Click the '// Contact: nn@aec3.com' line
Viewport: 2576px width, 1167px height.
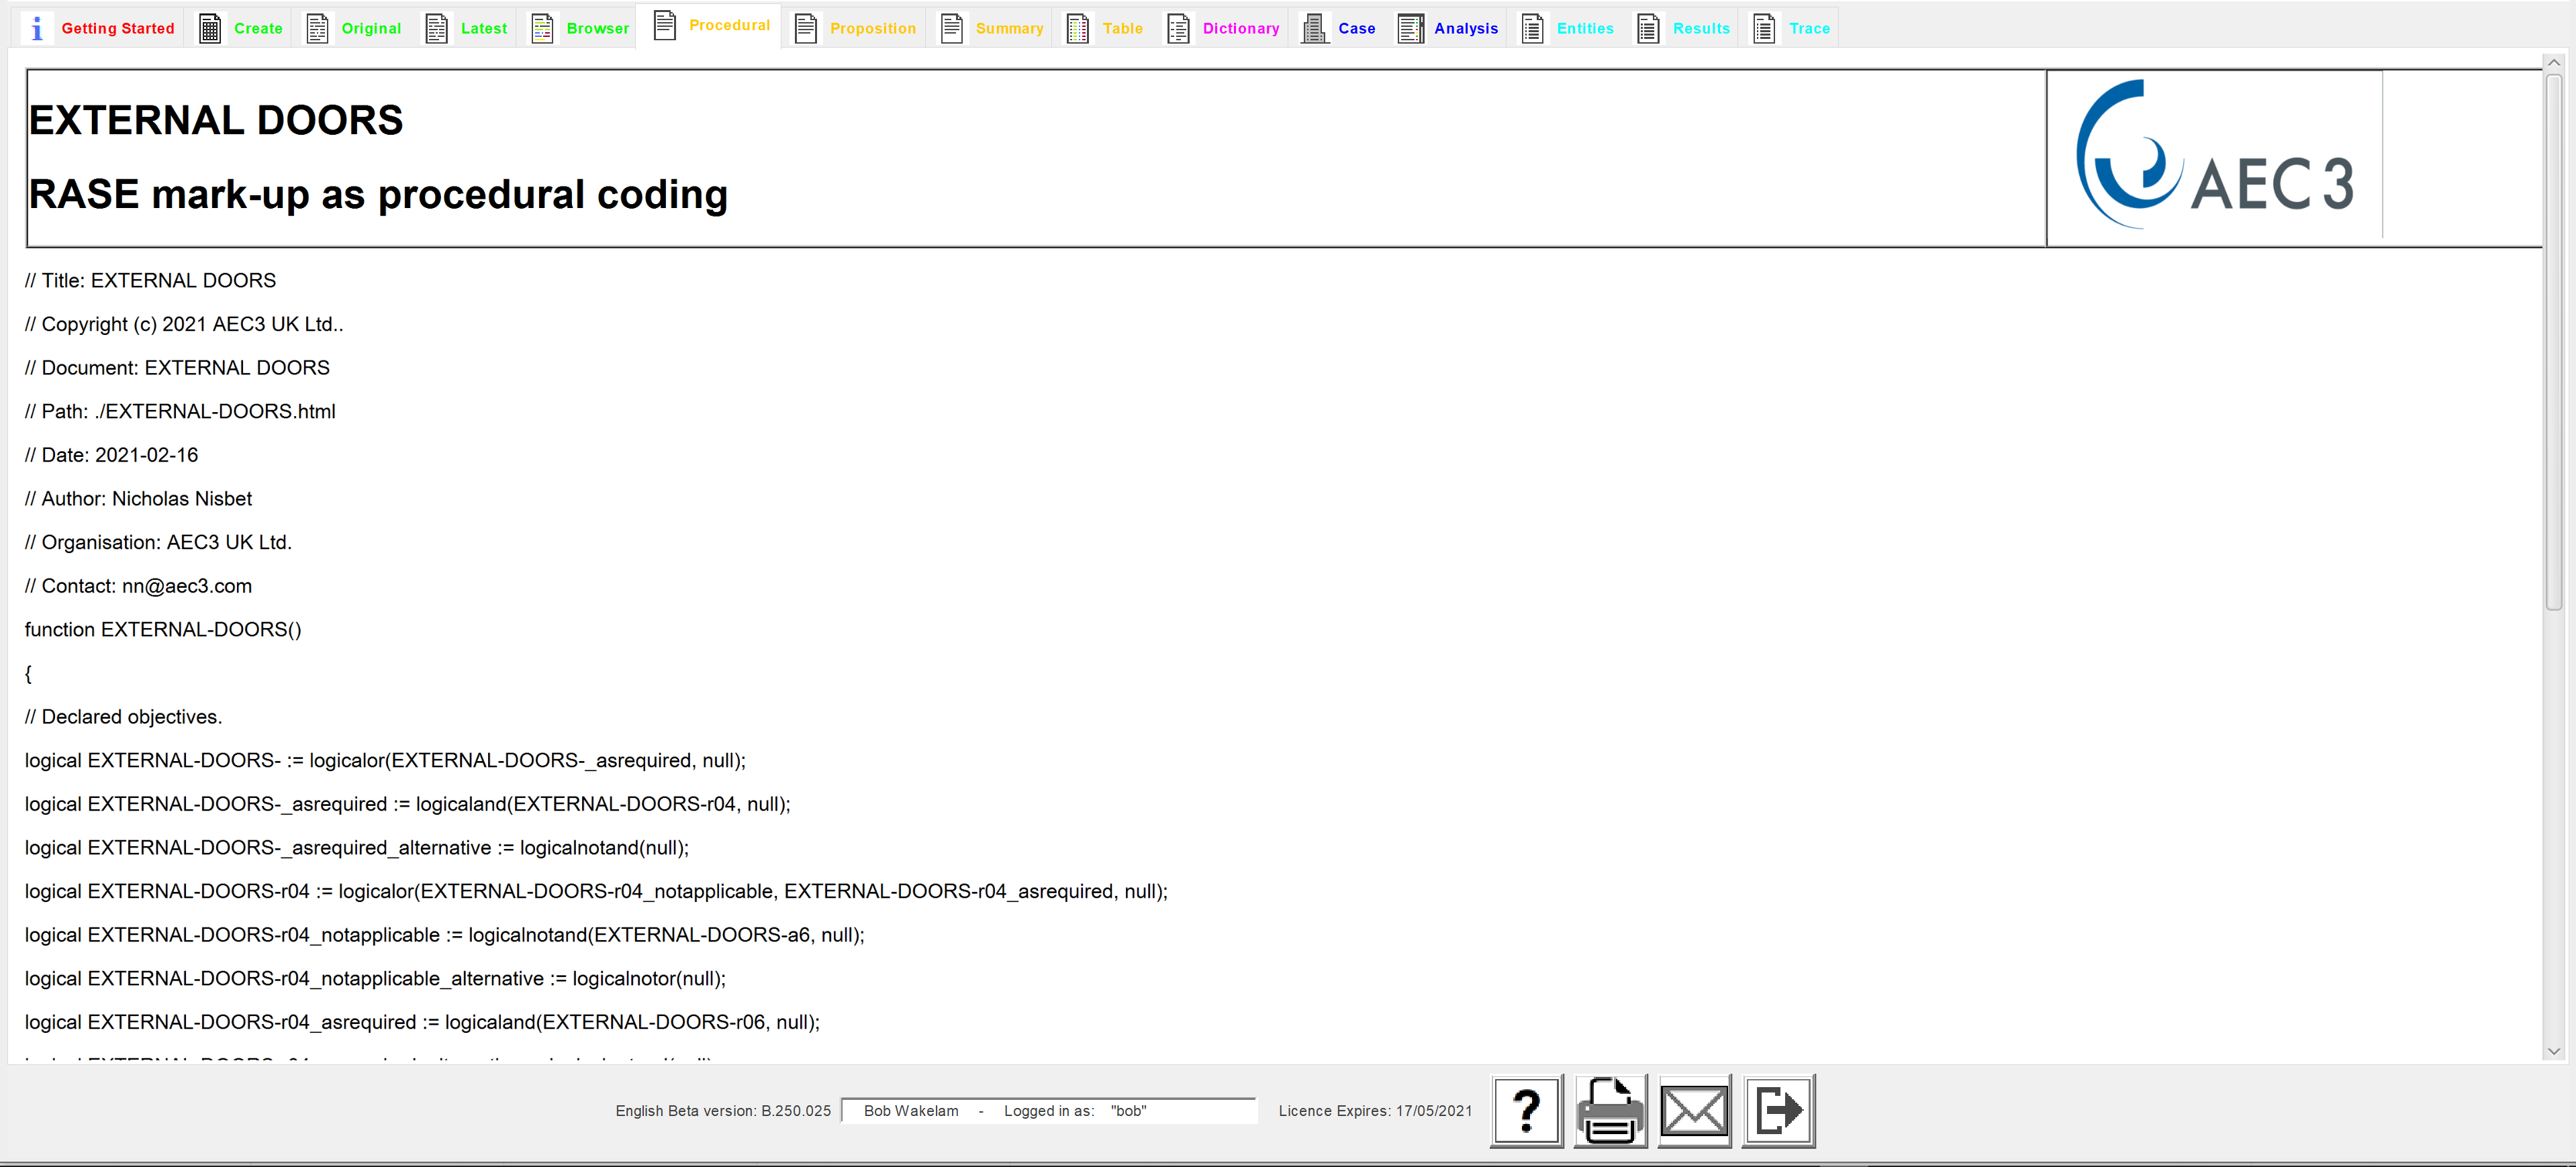tap(138, 586)
